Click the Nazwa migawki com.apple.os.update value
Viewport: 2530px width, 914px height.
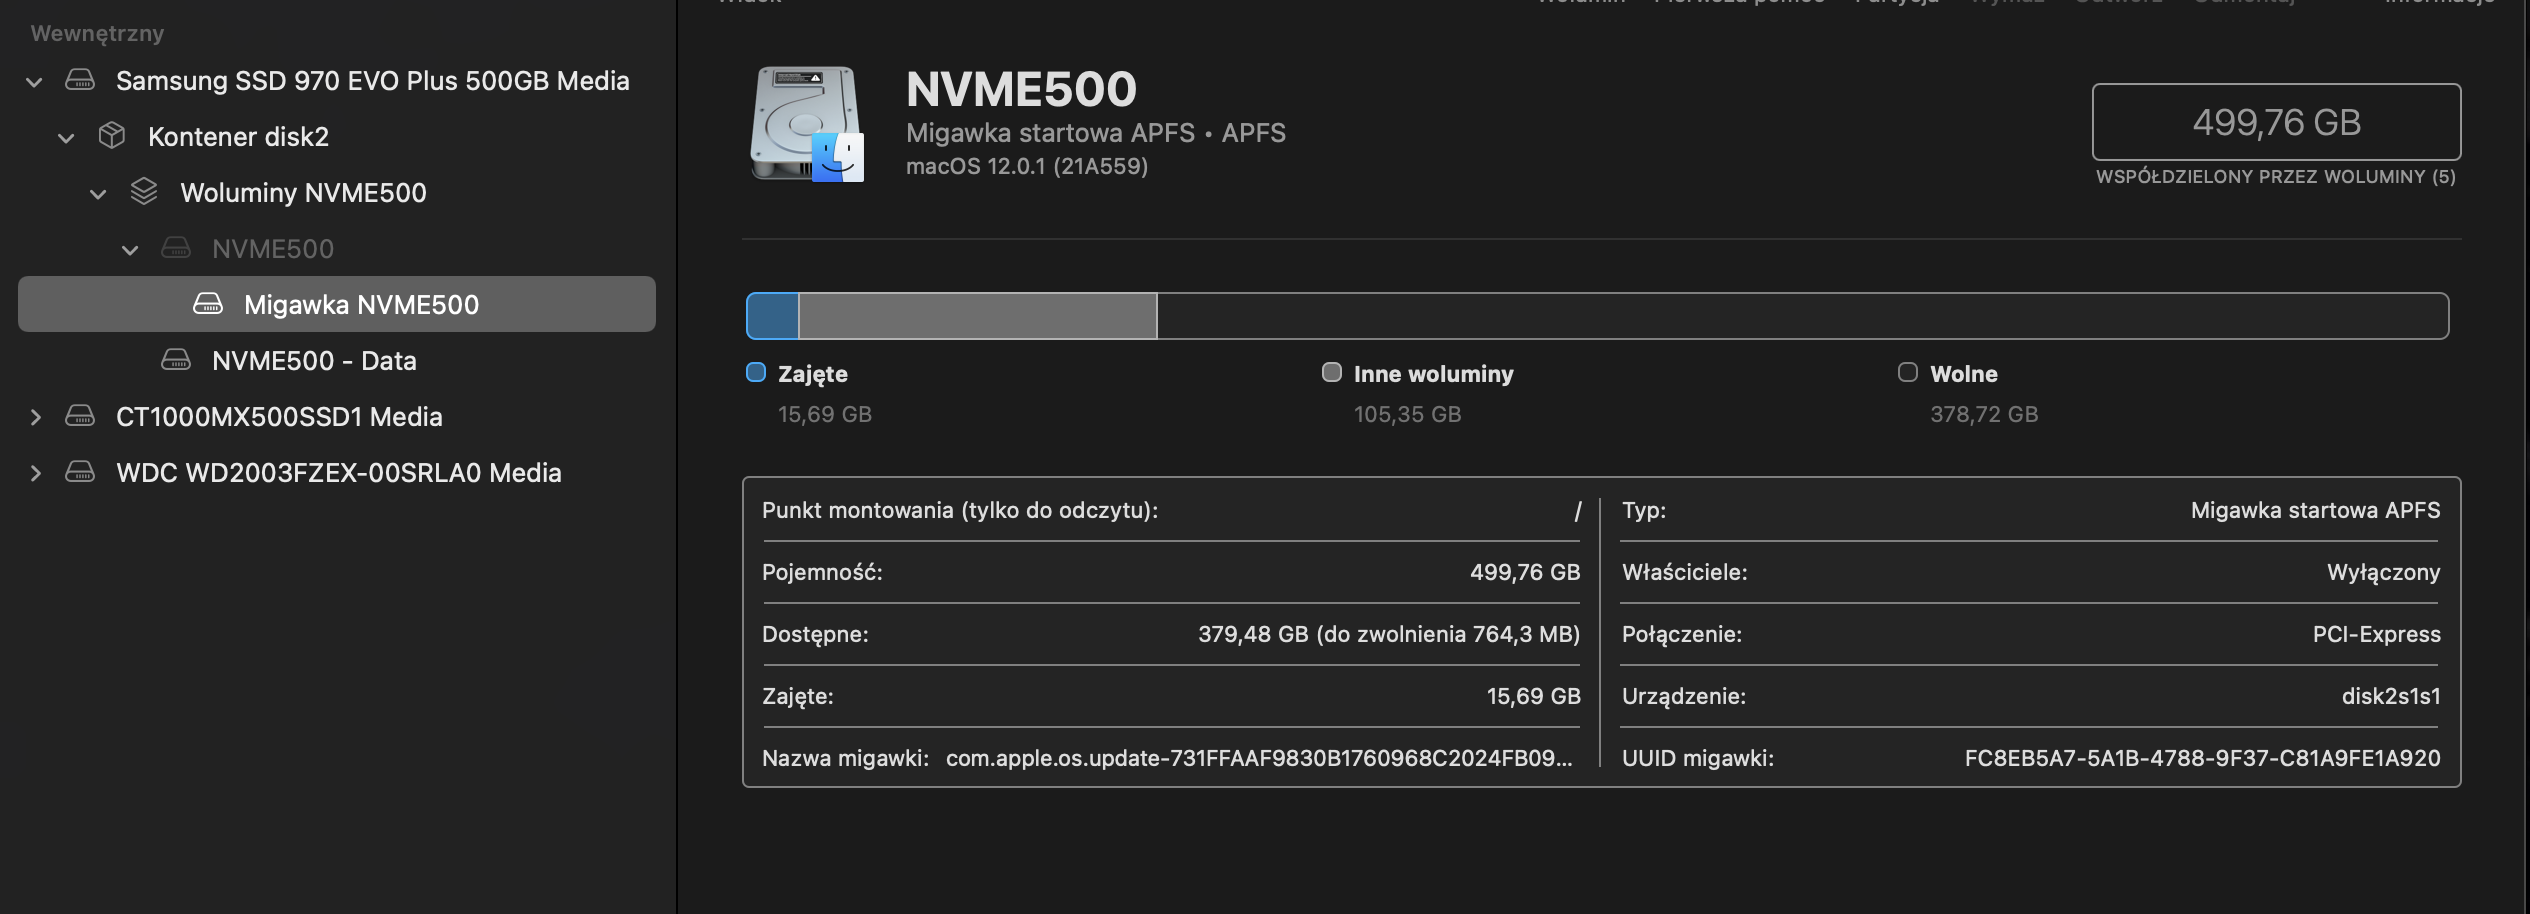point(1258,758)
